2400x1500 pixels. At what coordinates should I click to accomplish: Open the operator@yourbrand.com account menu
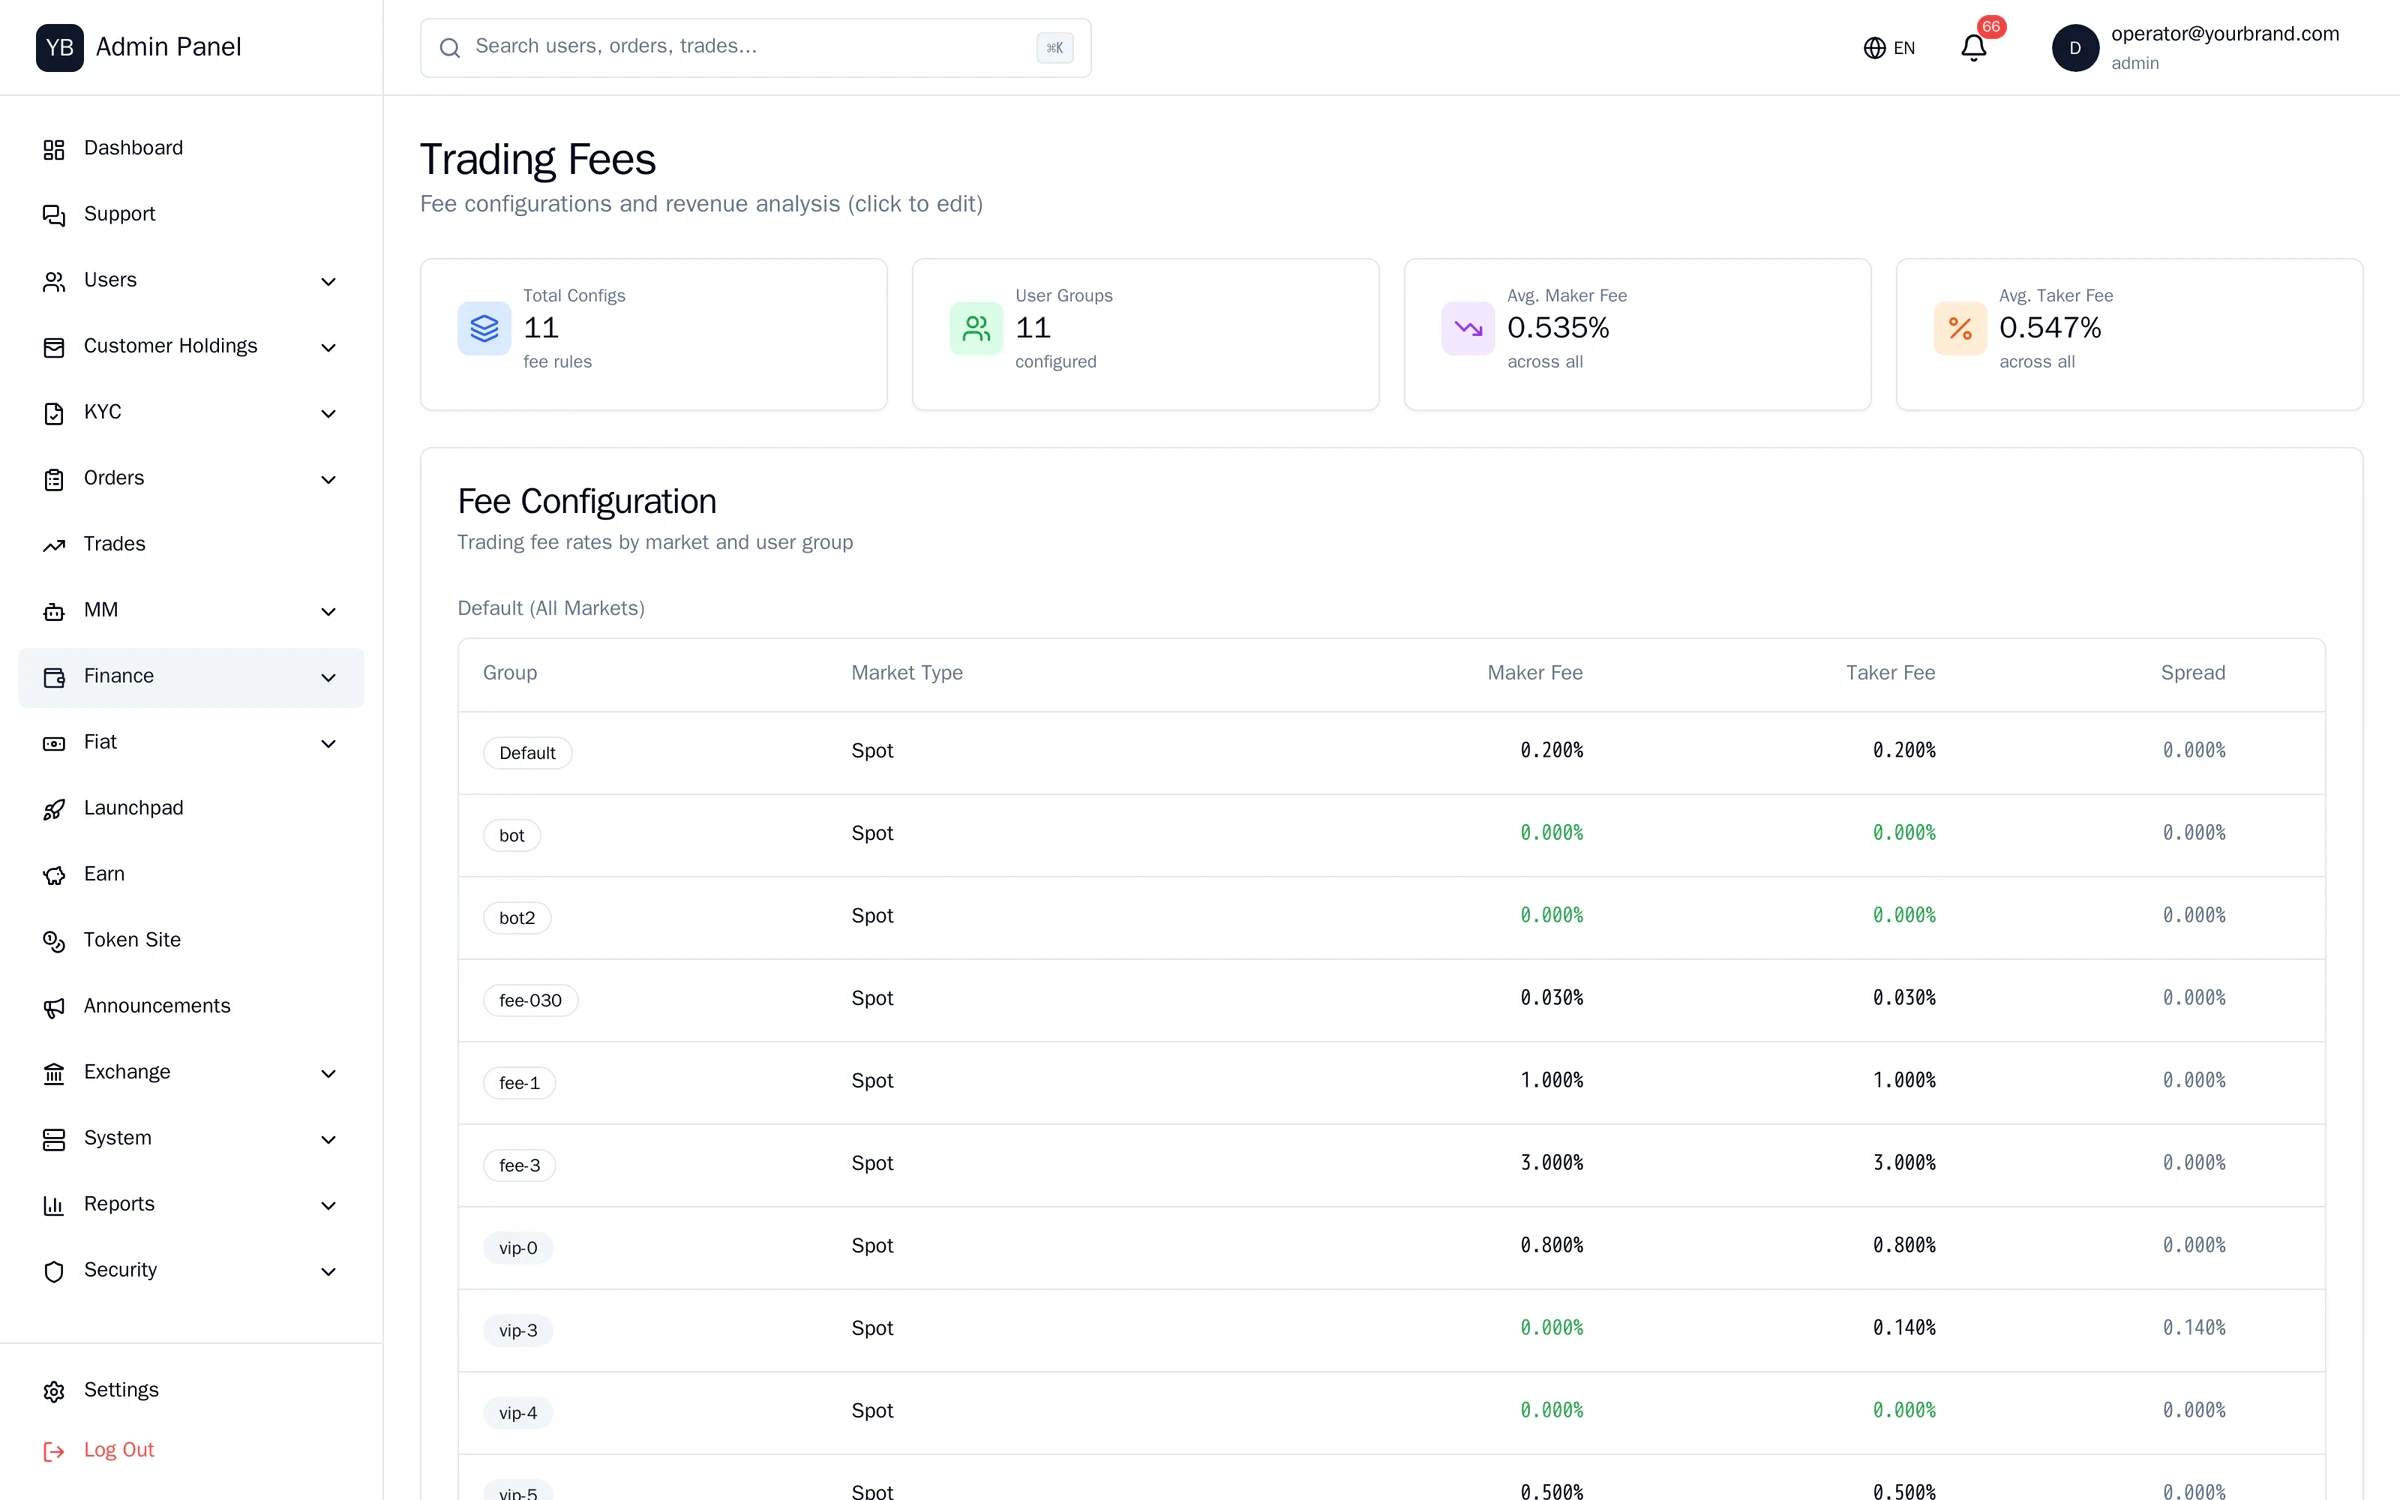click(x=2196, y=47)
